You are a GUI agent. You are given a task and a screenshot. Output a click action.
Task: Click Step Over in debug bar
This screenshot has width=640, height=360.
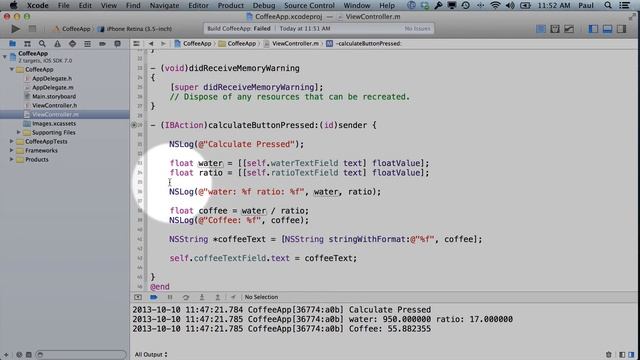[186, 297]
